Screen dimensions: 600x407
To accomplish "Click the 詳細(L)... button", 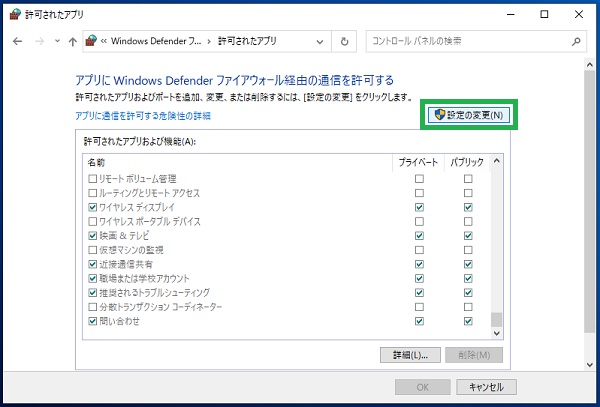I will (410, 355).
